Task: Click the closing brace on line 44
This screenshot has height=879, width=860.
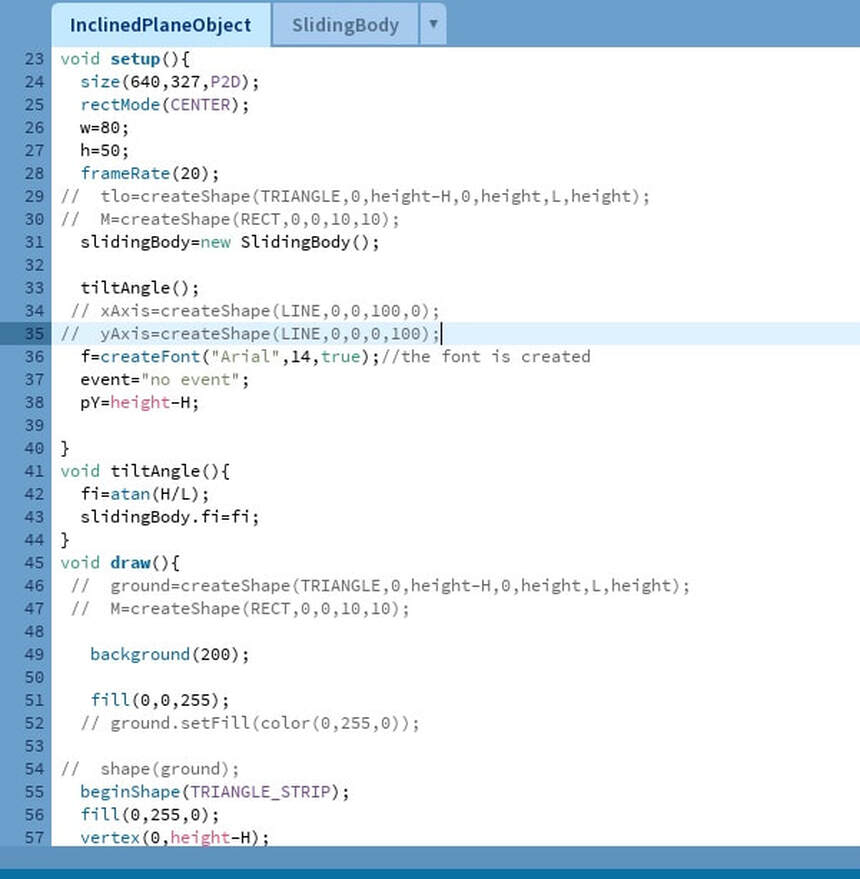Action: tap(65, 540)
